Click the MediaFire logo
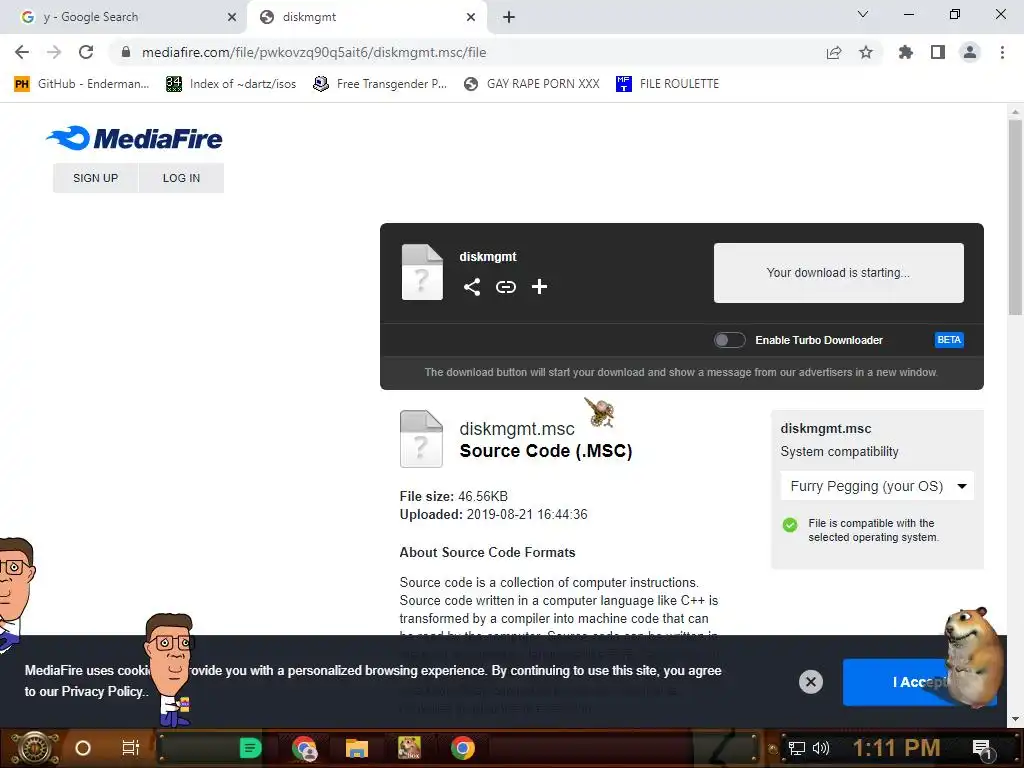Viewport: 1024px width, 768px height. coord(134,138)
